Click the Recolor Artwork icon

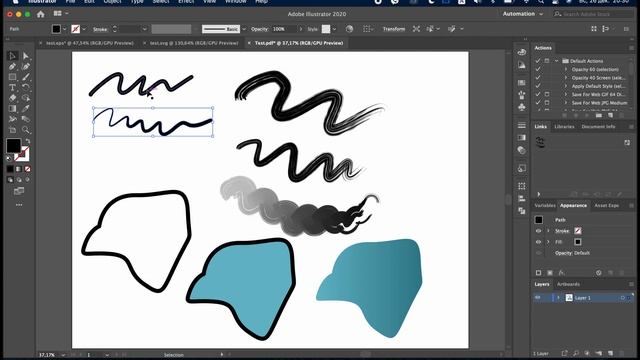point(349,29)
